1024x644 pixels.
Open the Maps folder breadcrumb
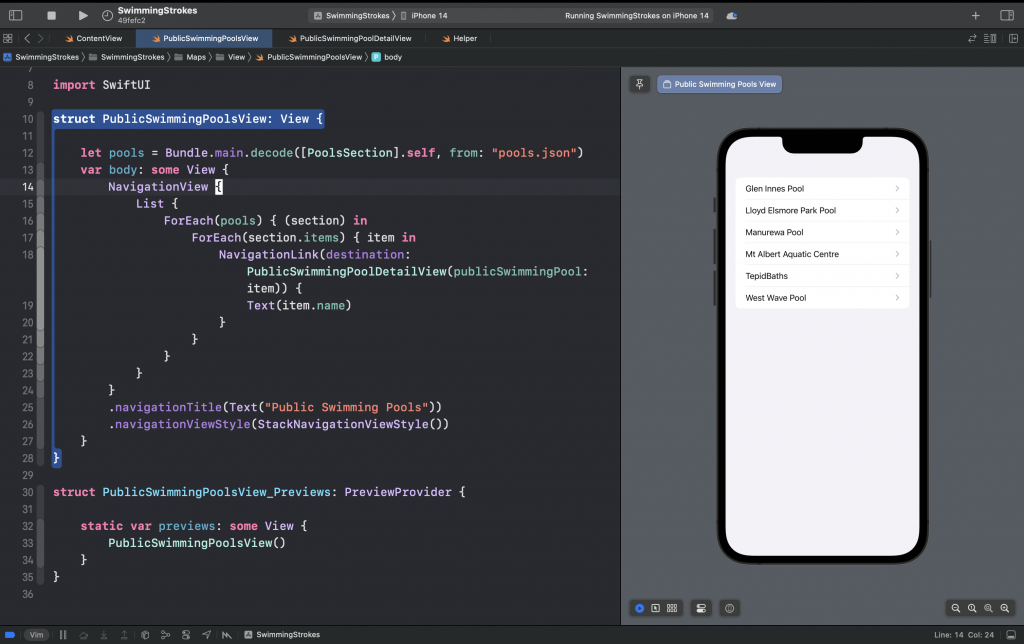(x=190, y=57)
